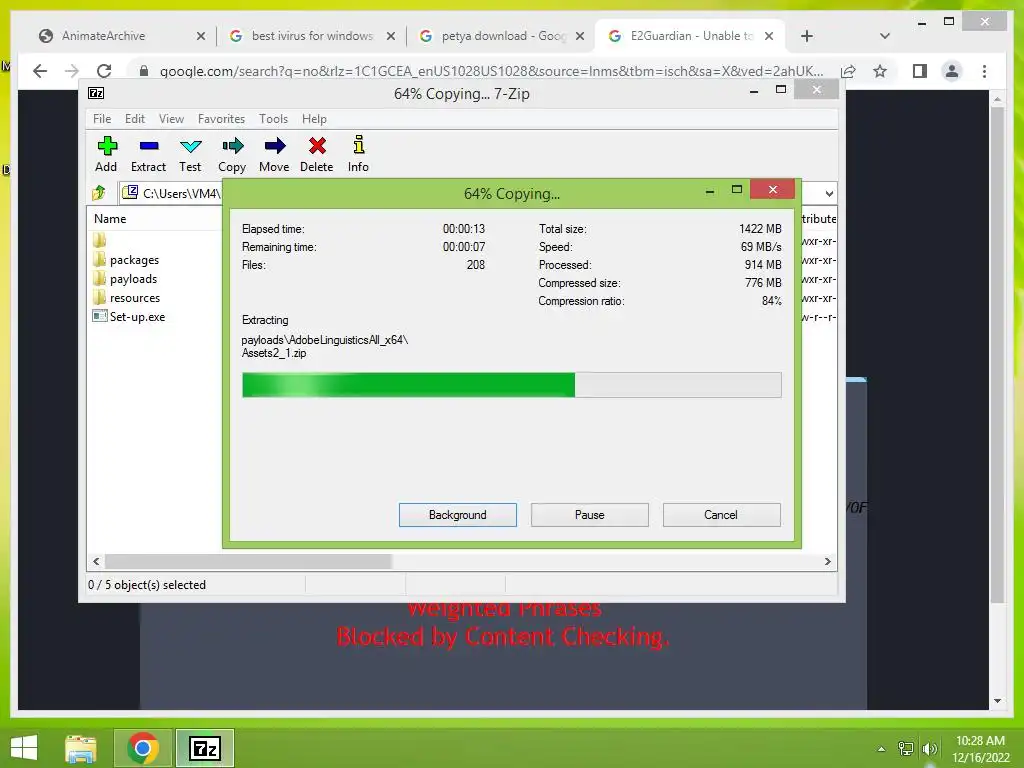The height and width of the screenshot is (768, 1024).
Task: Open Chrome three-dot menu
Action: coord(984,71)
